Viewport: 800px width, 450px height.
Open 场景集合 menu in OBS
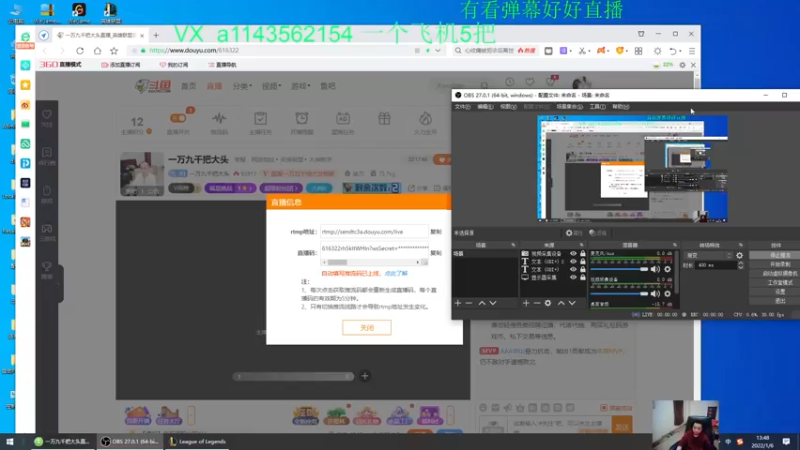569,107
